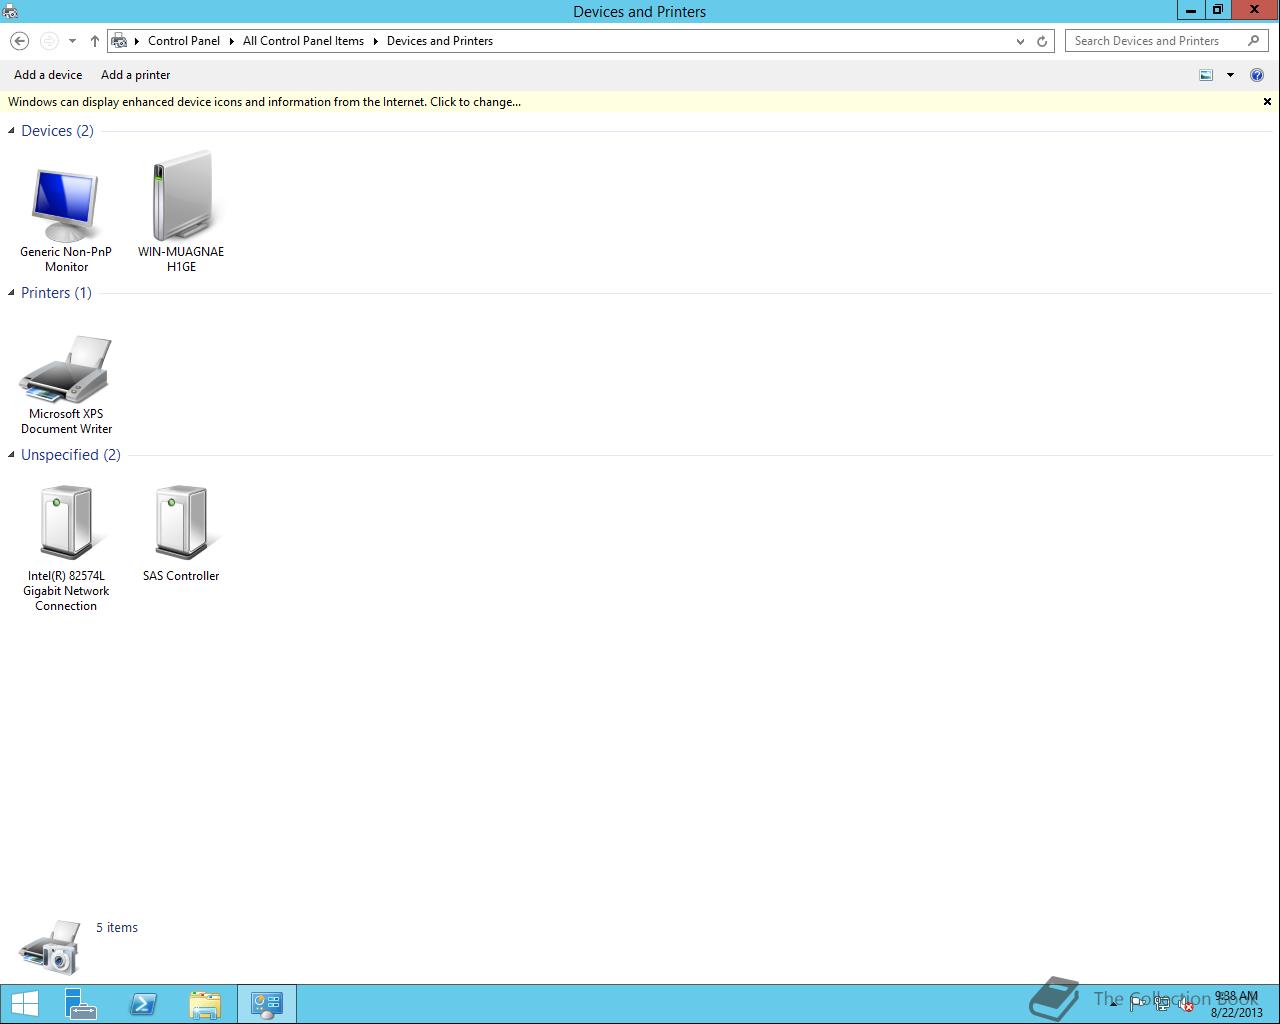1280x1024 pixels.
Task: Click the window system menu icon in title bar
Action: 10,11
